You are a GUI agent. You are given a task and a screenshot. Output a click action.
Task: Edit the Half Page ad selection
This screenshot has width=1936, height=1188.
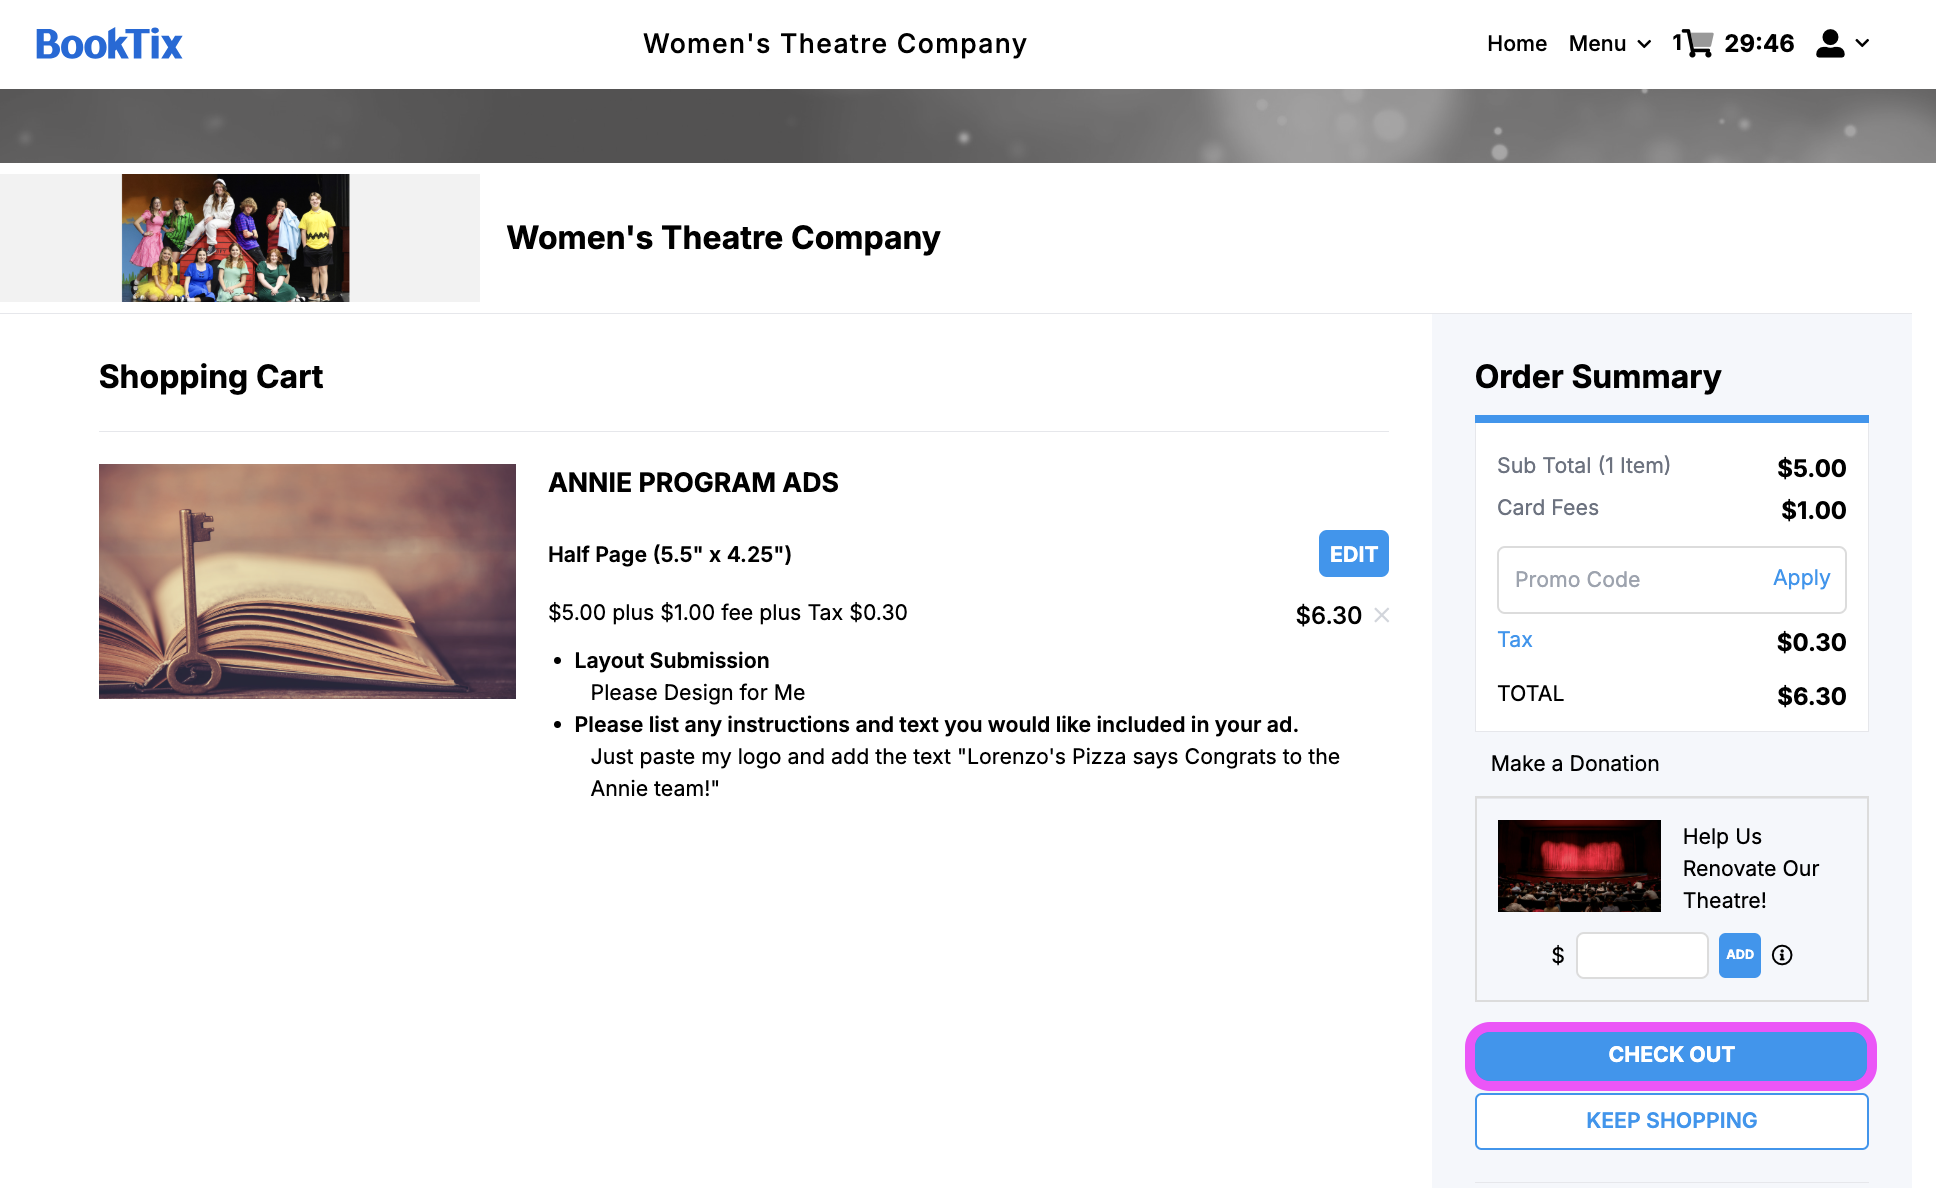click(x=1353, y=554)
